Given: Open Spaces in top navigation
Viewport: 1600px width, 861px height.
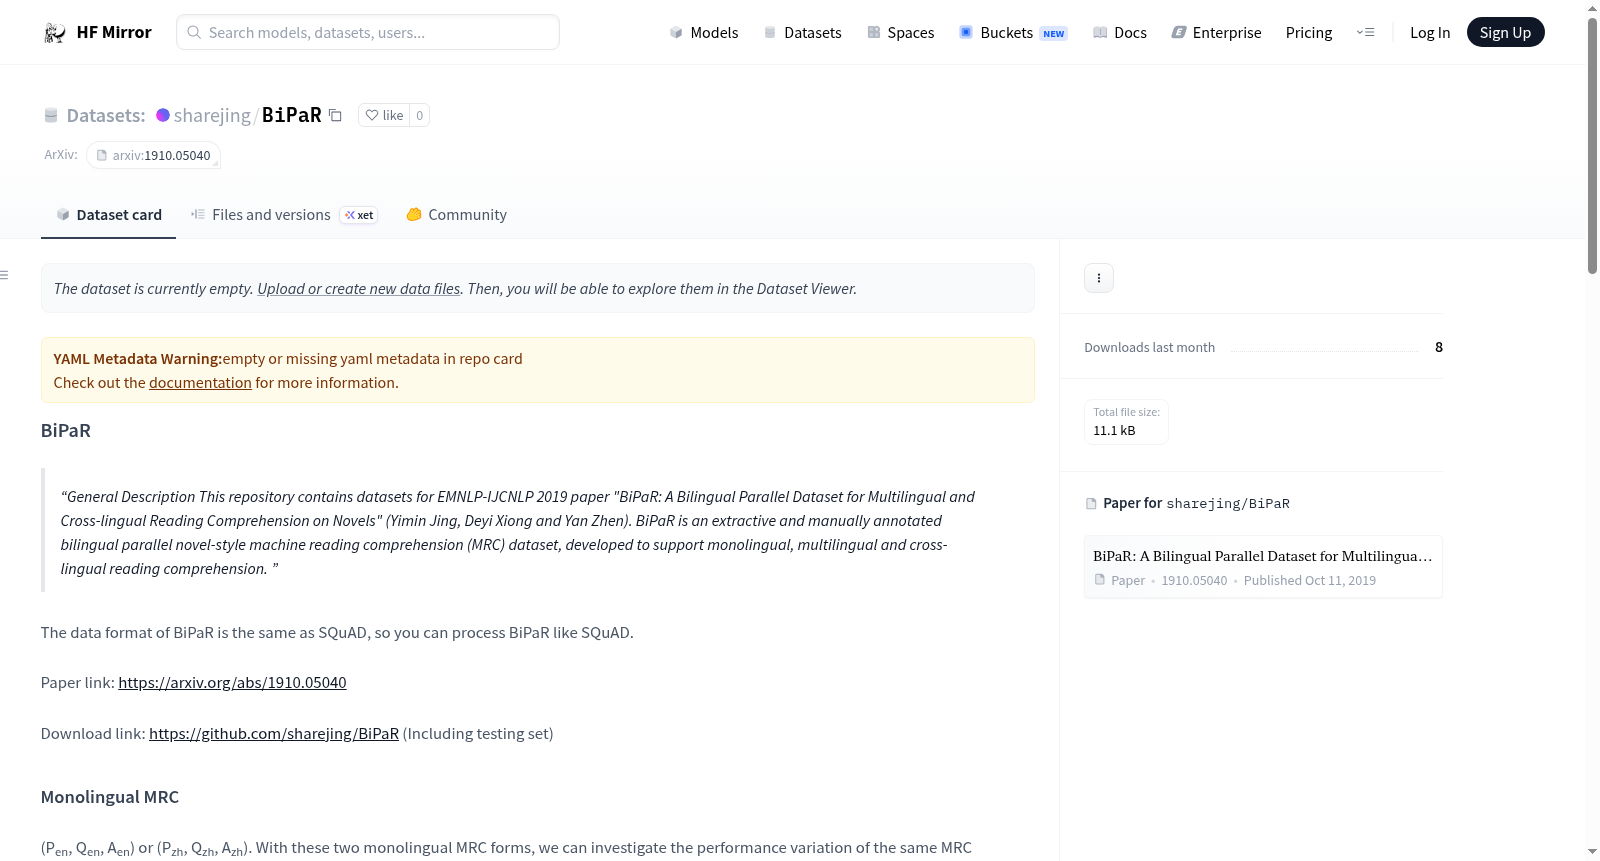Looking at the screenshot, I should pos(901,33).
